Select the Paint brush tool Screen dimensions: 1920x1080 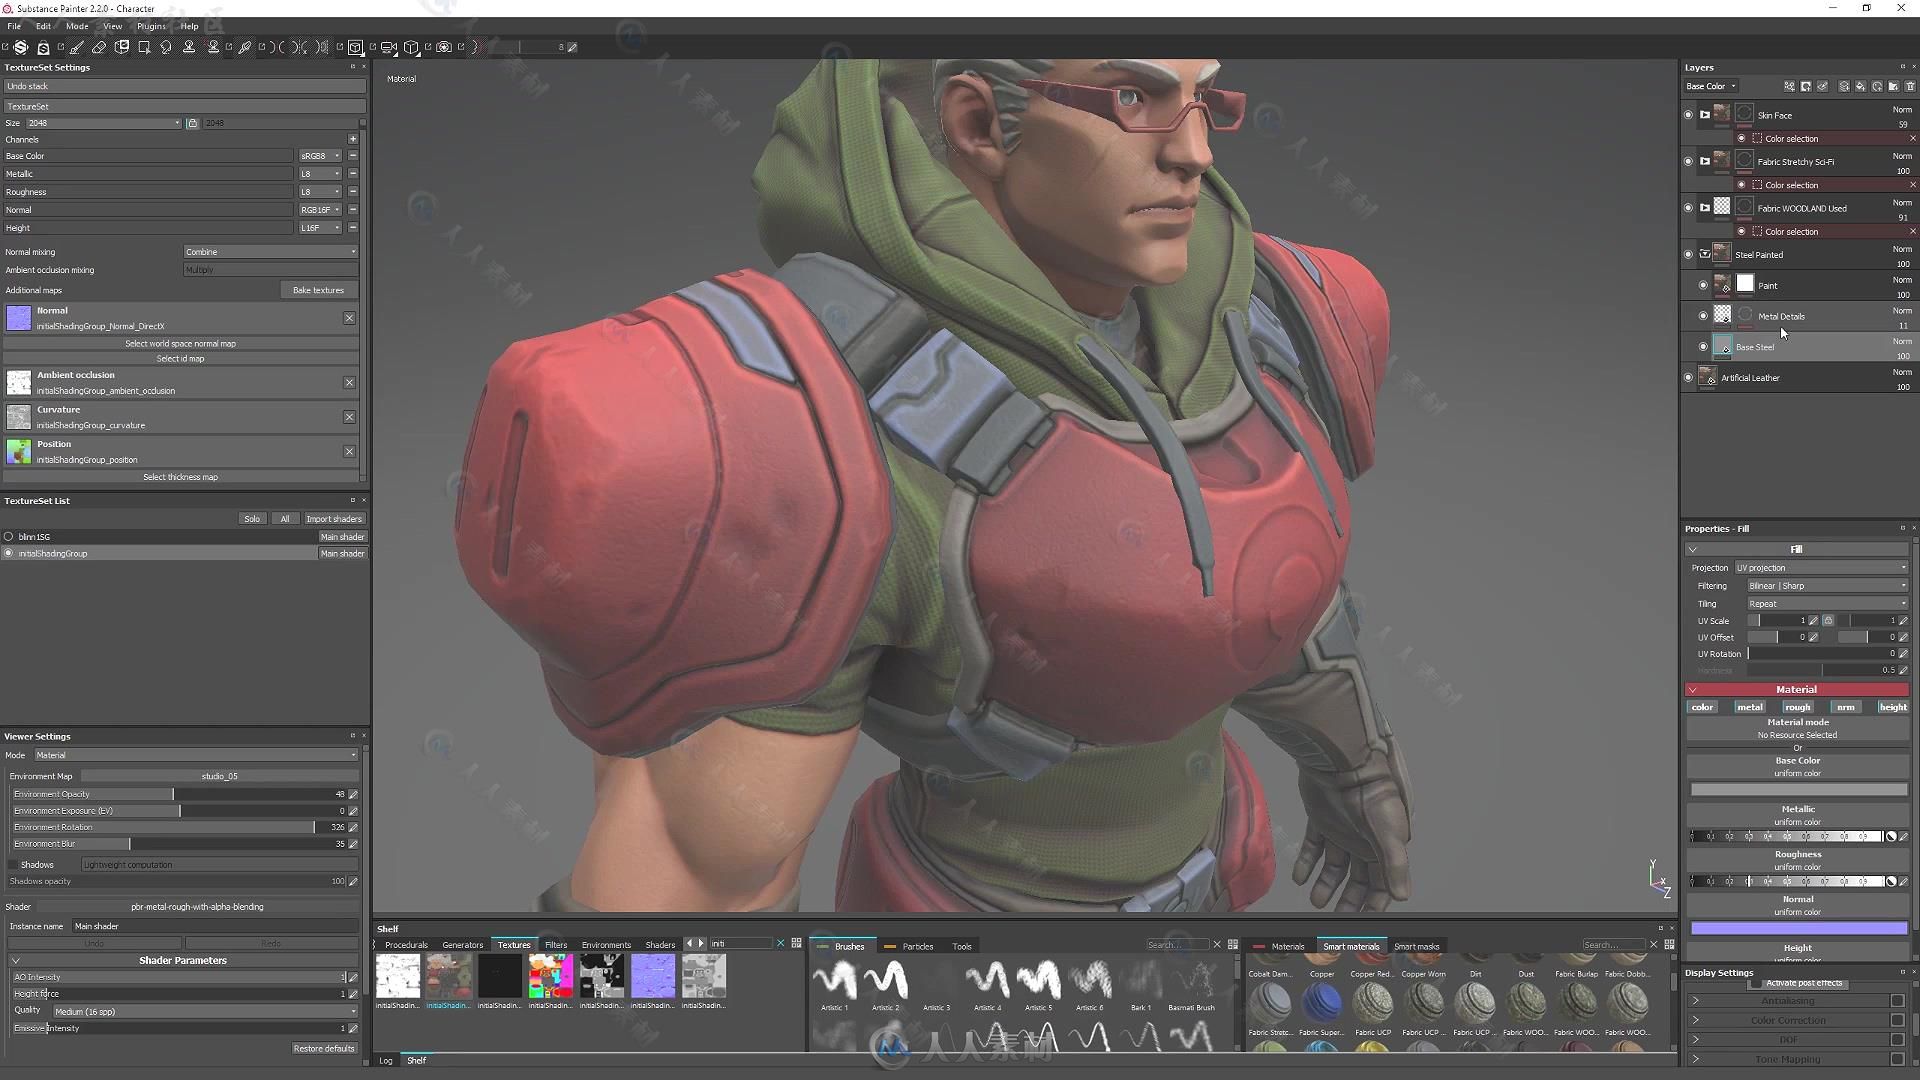click(77, 47)
